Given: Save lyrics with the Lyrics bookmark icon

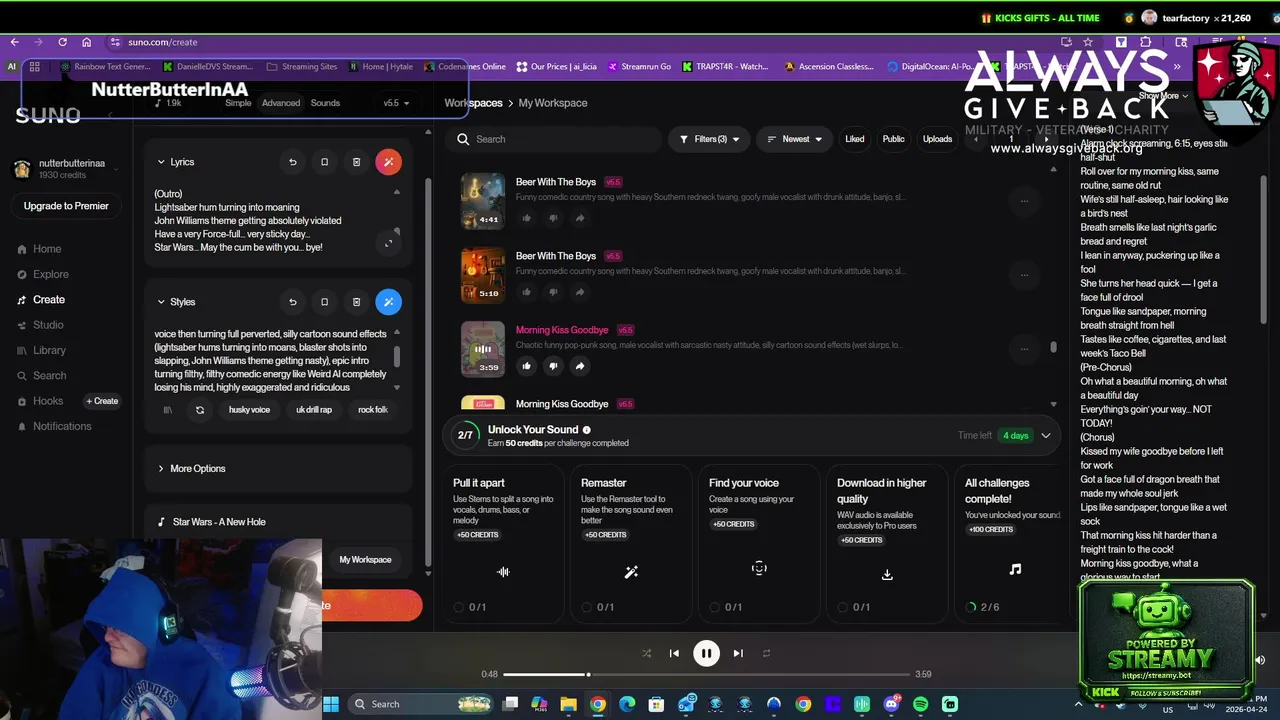Looking at the screenshot, I should [324, 162].
